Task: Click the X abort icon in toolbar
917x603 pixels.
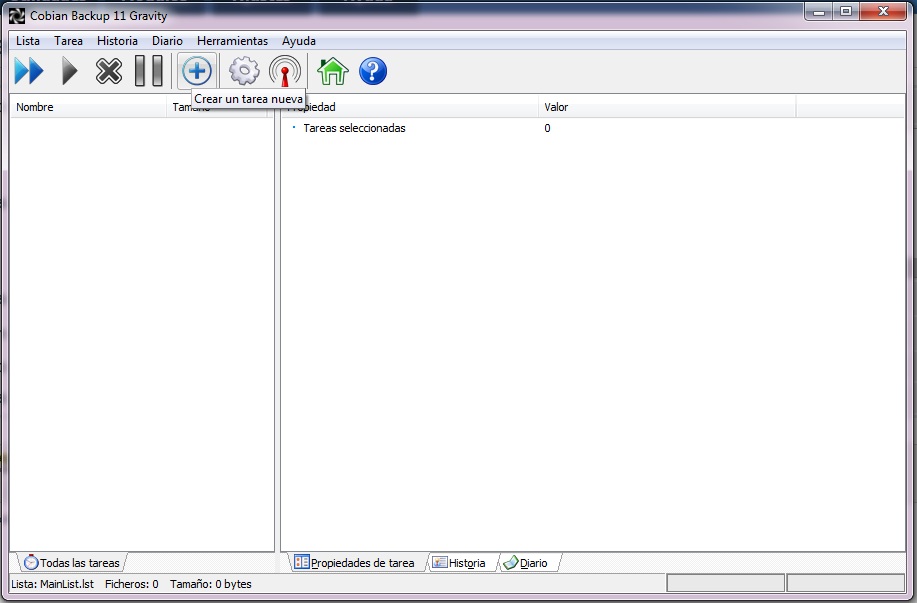Action: (x=109, y=71)
